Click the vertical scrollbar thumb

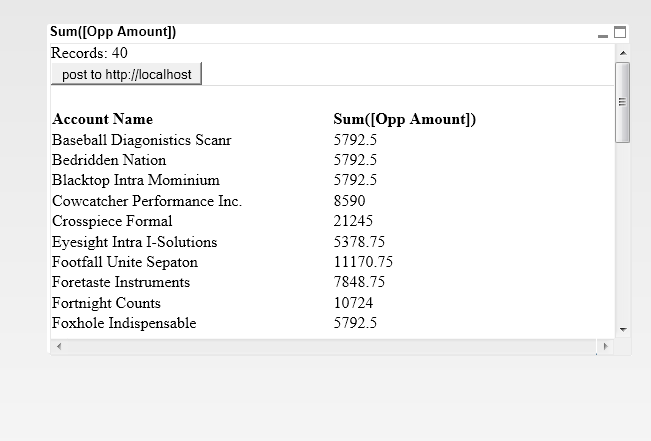coord(623,101)
